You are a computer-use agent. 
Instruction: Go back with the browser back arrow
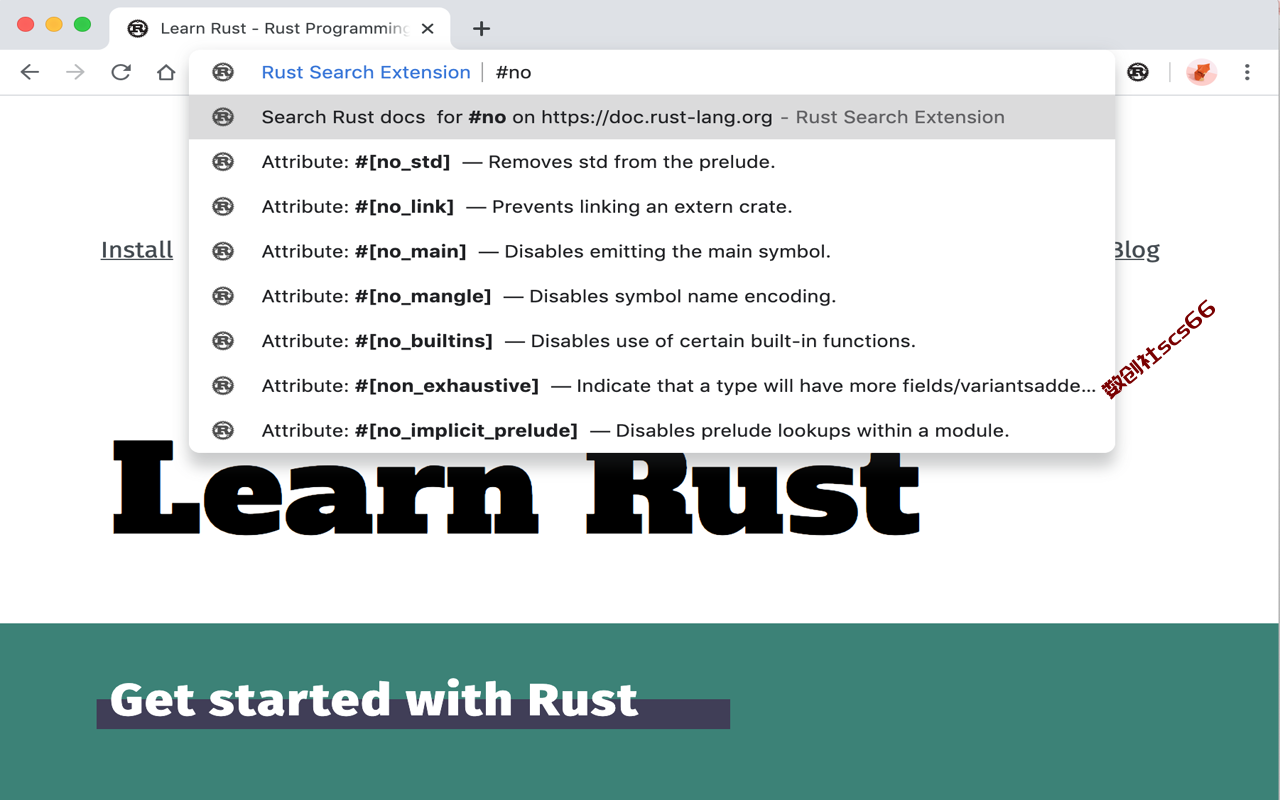click(x=30, y=72)
